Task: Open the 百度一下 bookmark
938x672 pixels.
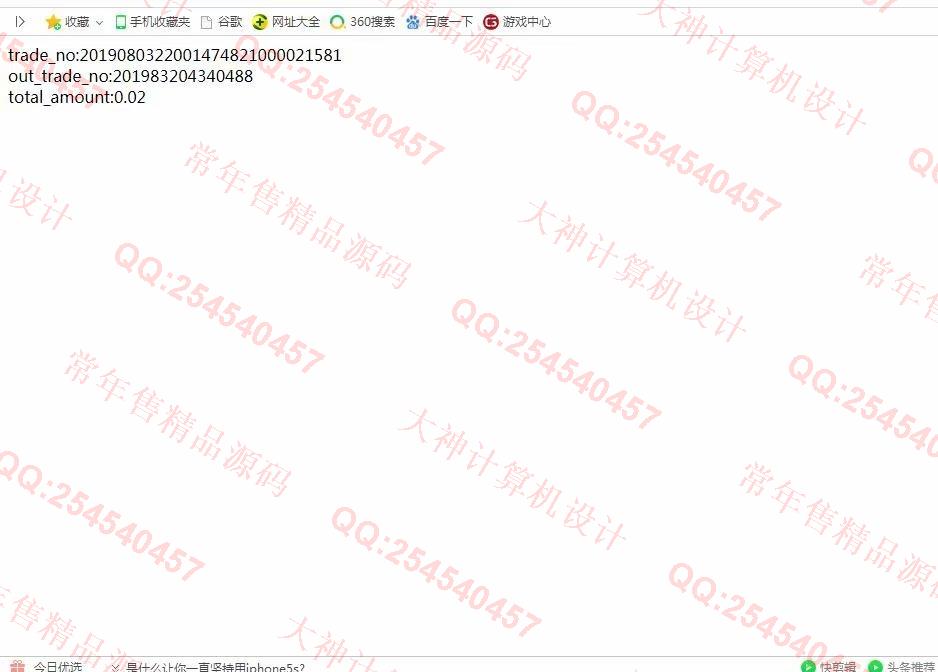Action: pyautogui.click(x=439, y=22)
